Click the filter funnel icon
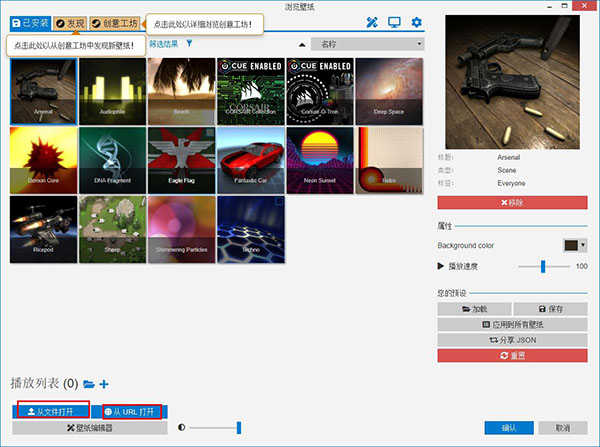This screenshot has width=600, height=447. [x=189, y=44]
